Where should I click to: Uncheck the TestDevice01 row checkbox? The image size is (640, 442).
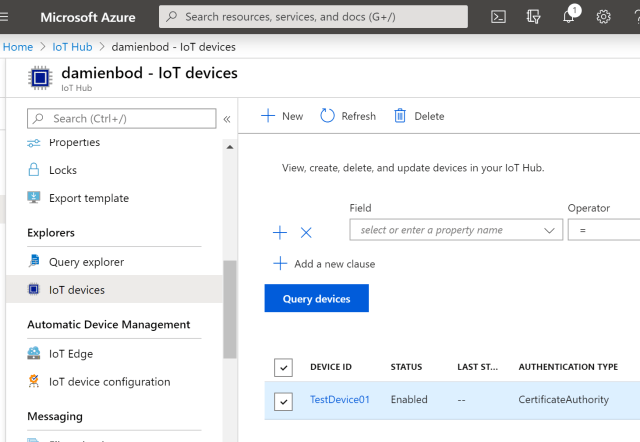tap(284, 401)
